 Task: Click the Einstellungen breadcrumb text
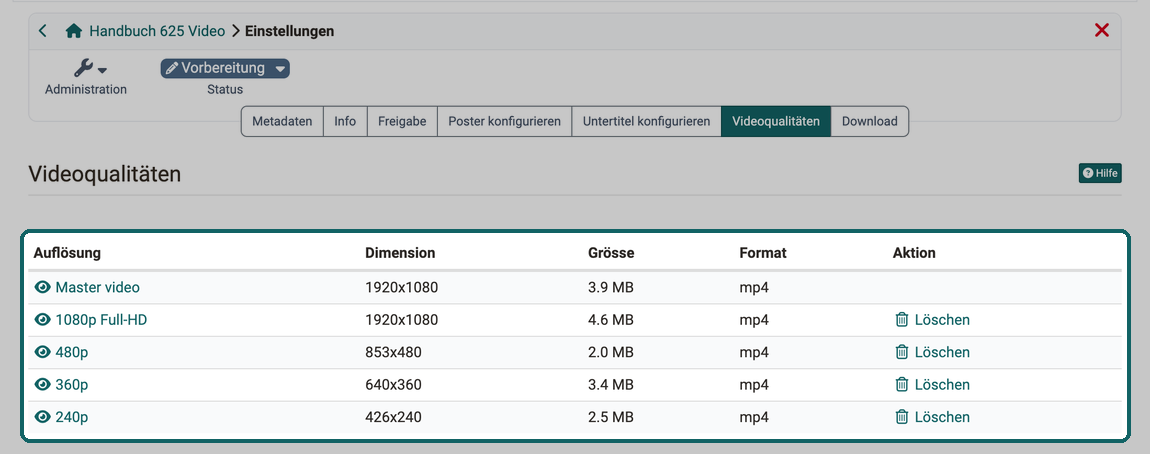pyautogui.click(x=290, y=31)
